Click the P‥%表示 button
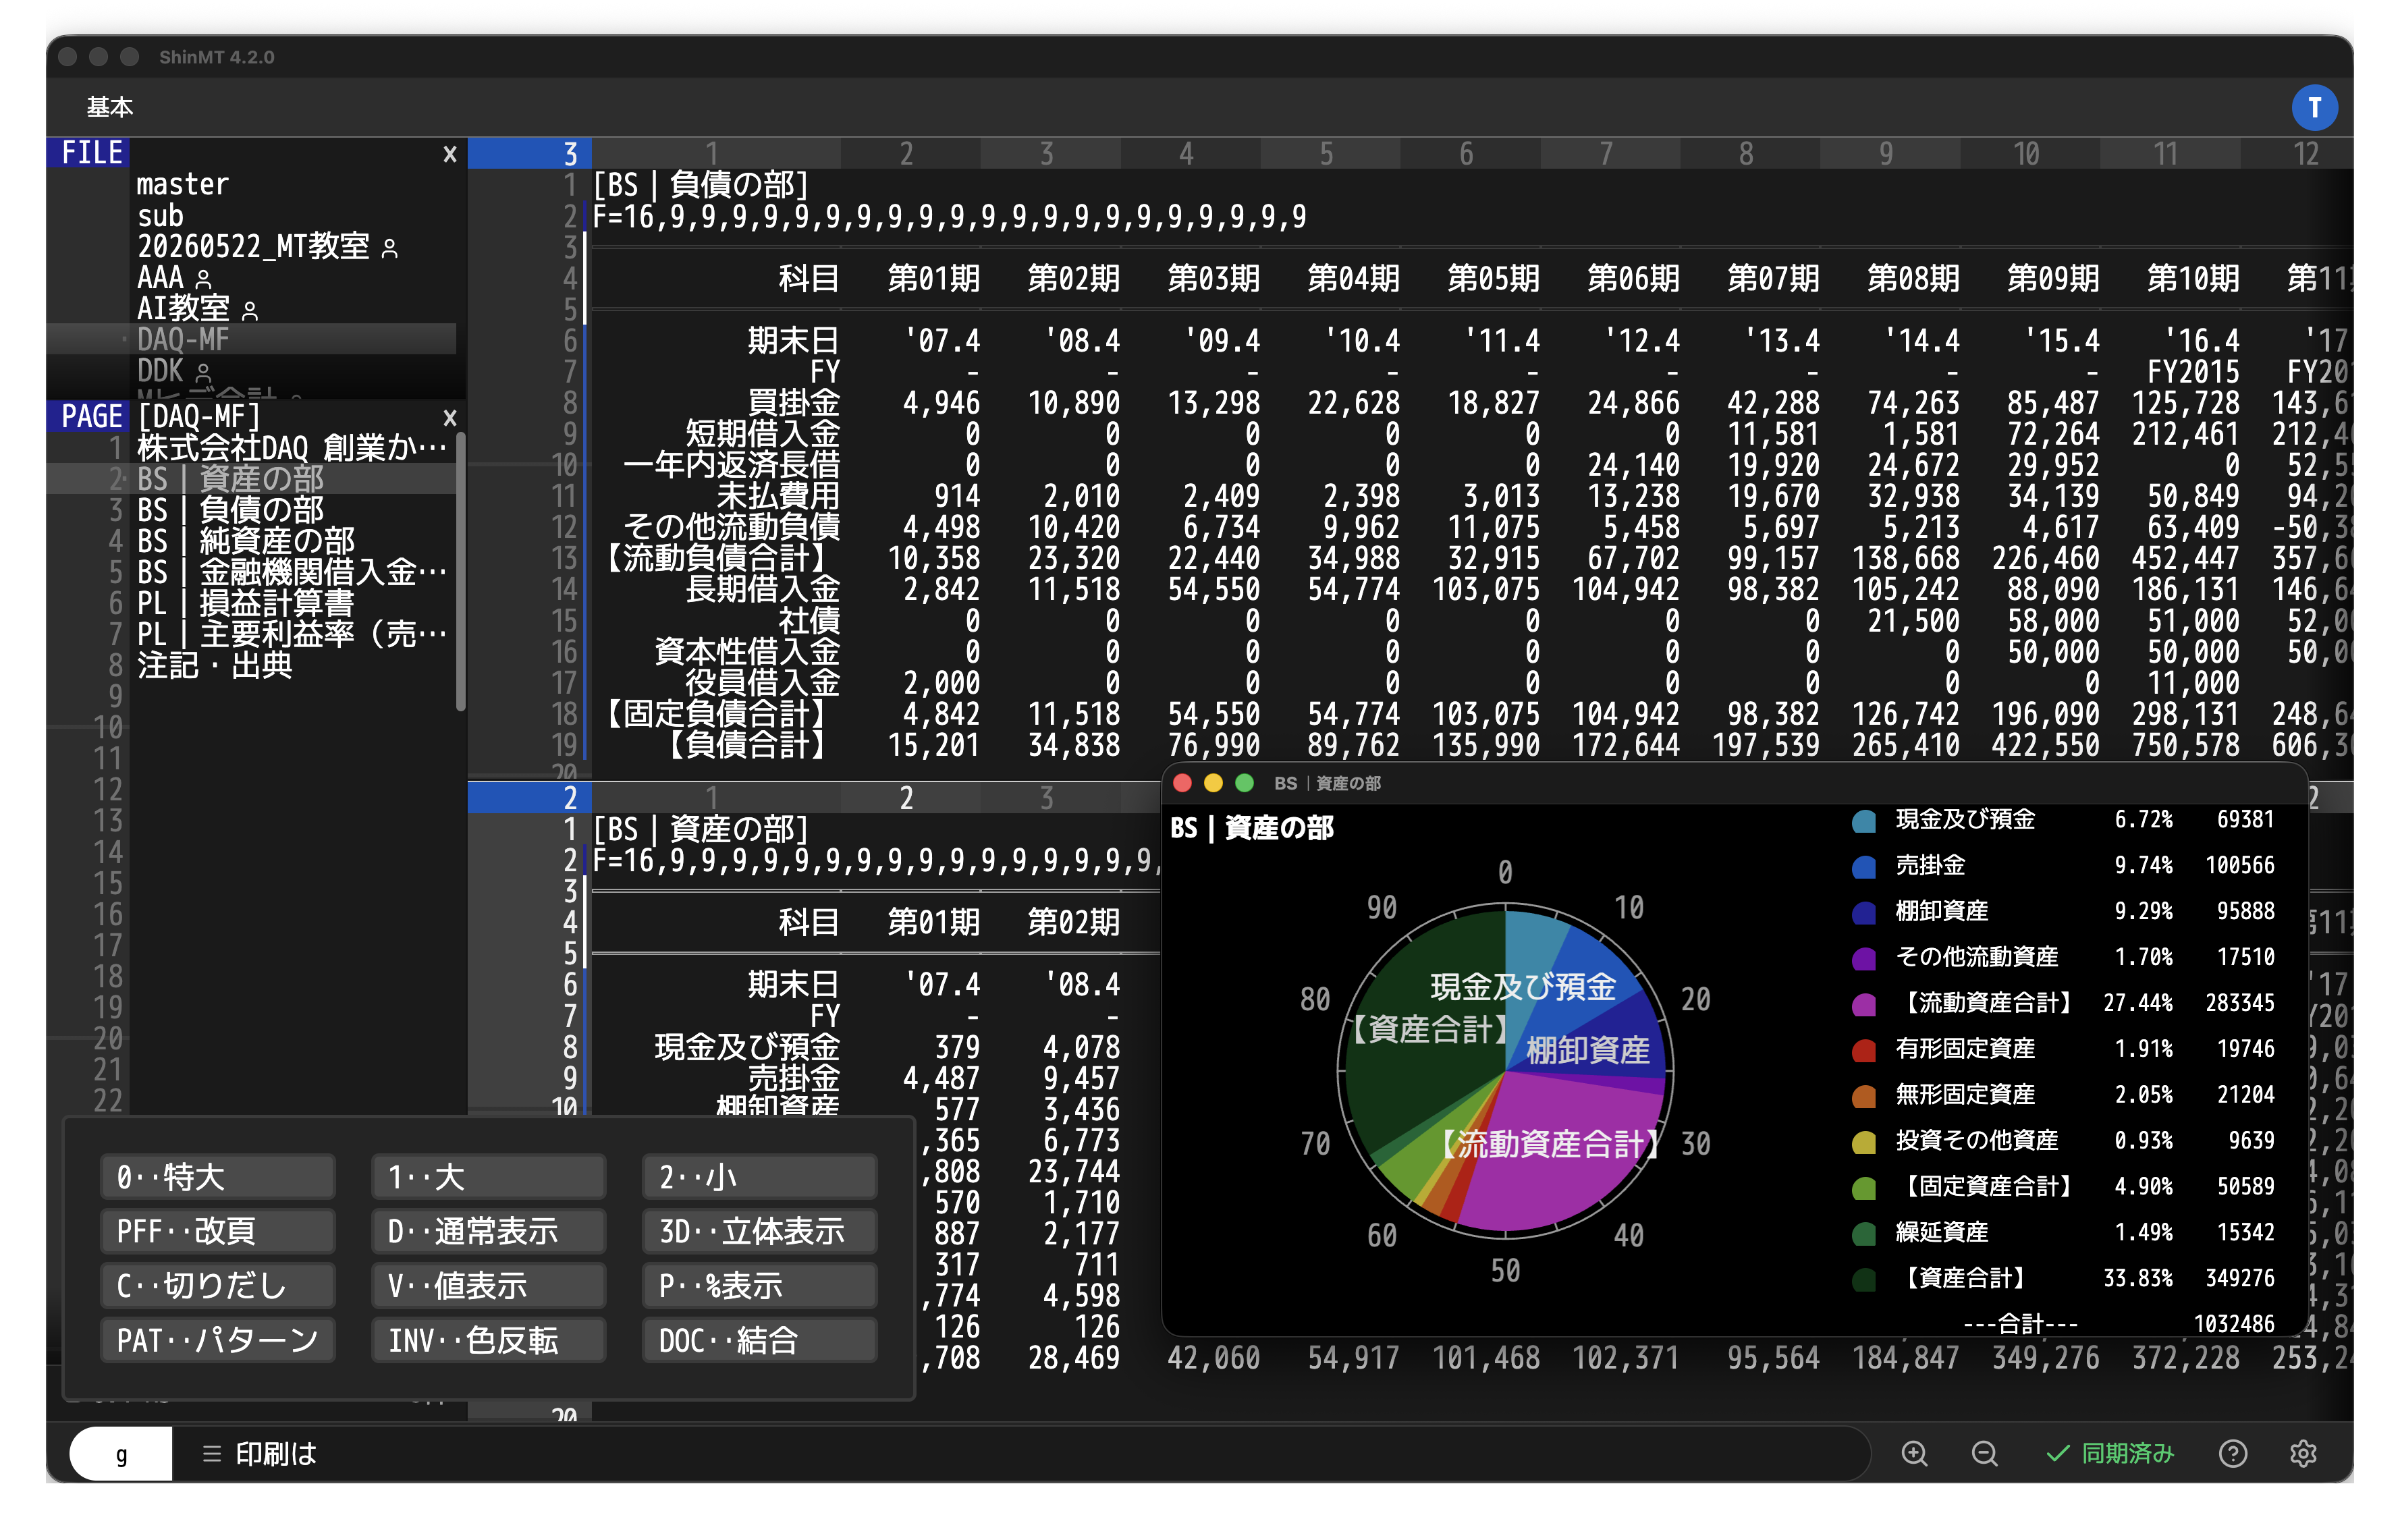This screenshot has height=1540, width=2400. click(x=760, y=1286)
